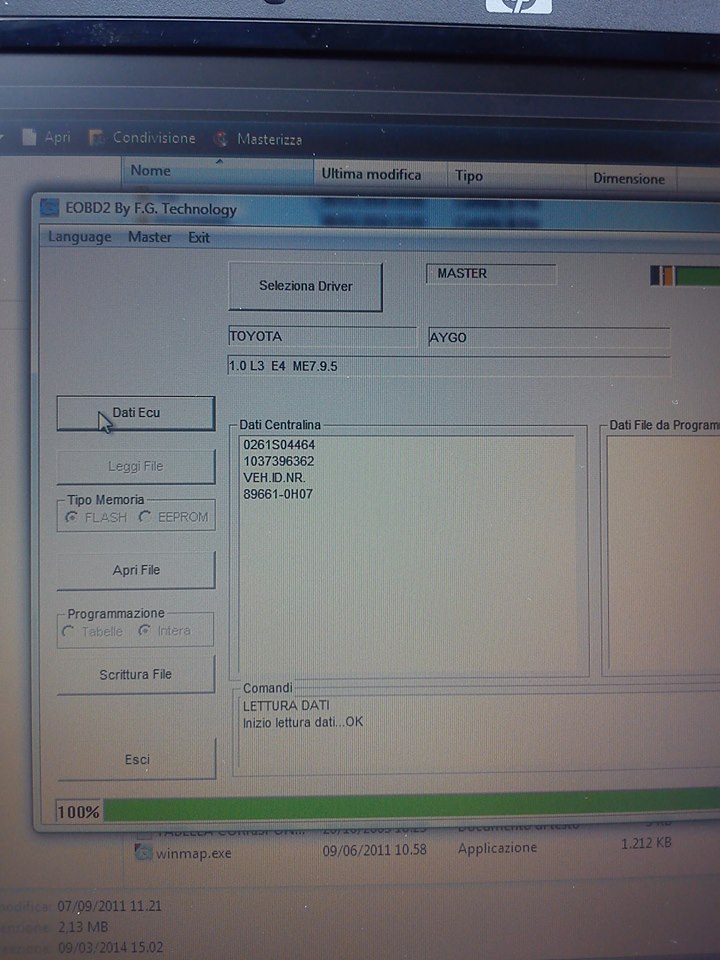Image resolution: width=720 pixels, height=960 pixels.
Task: Click the Dati Ecu button
Action: coord(136,413)
